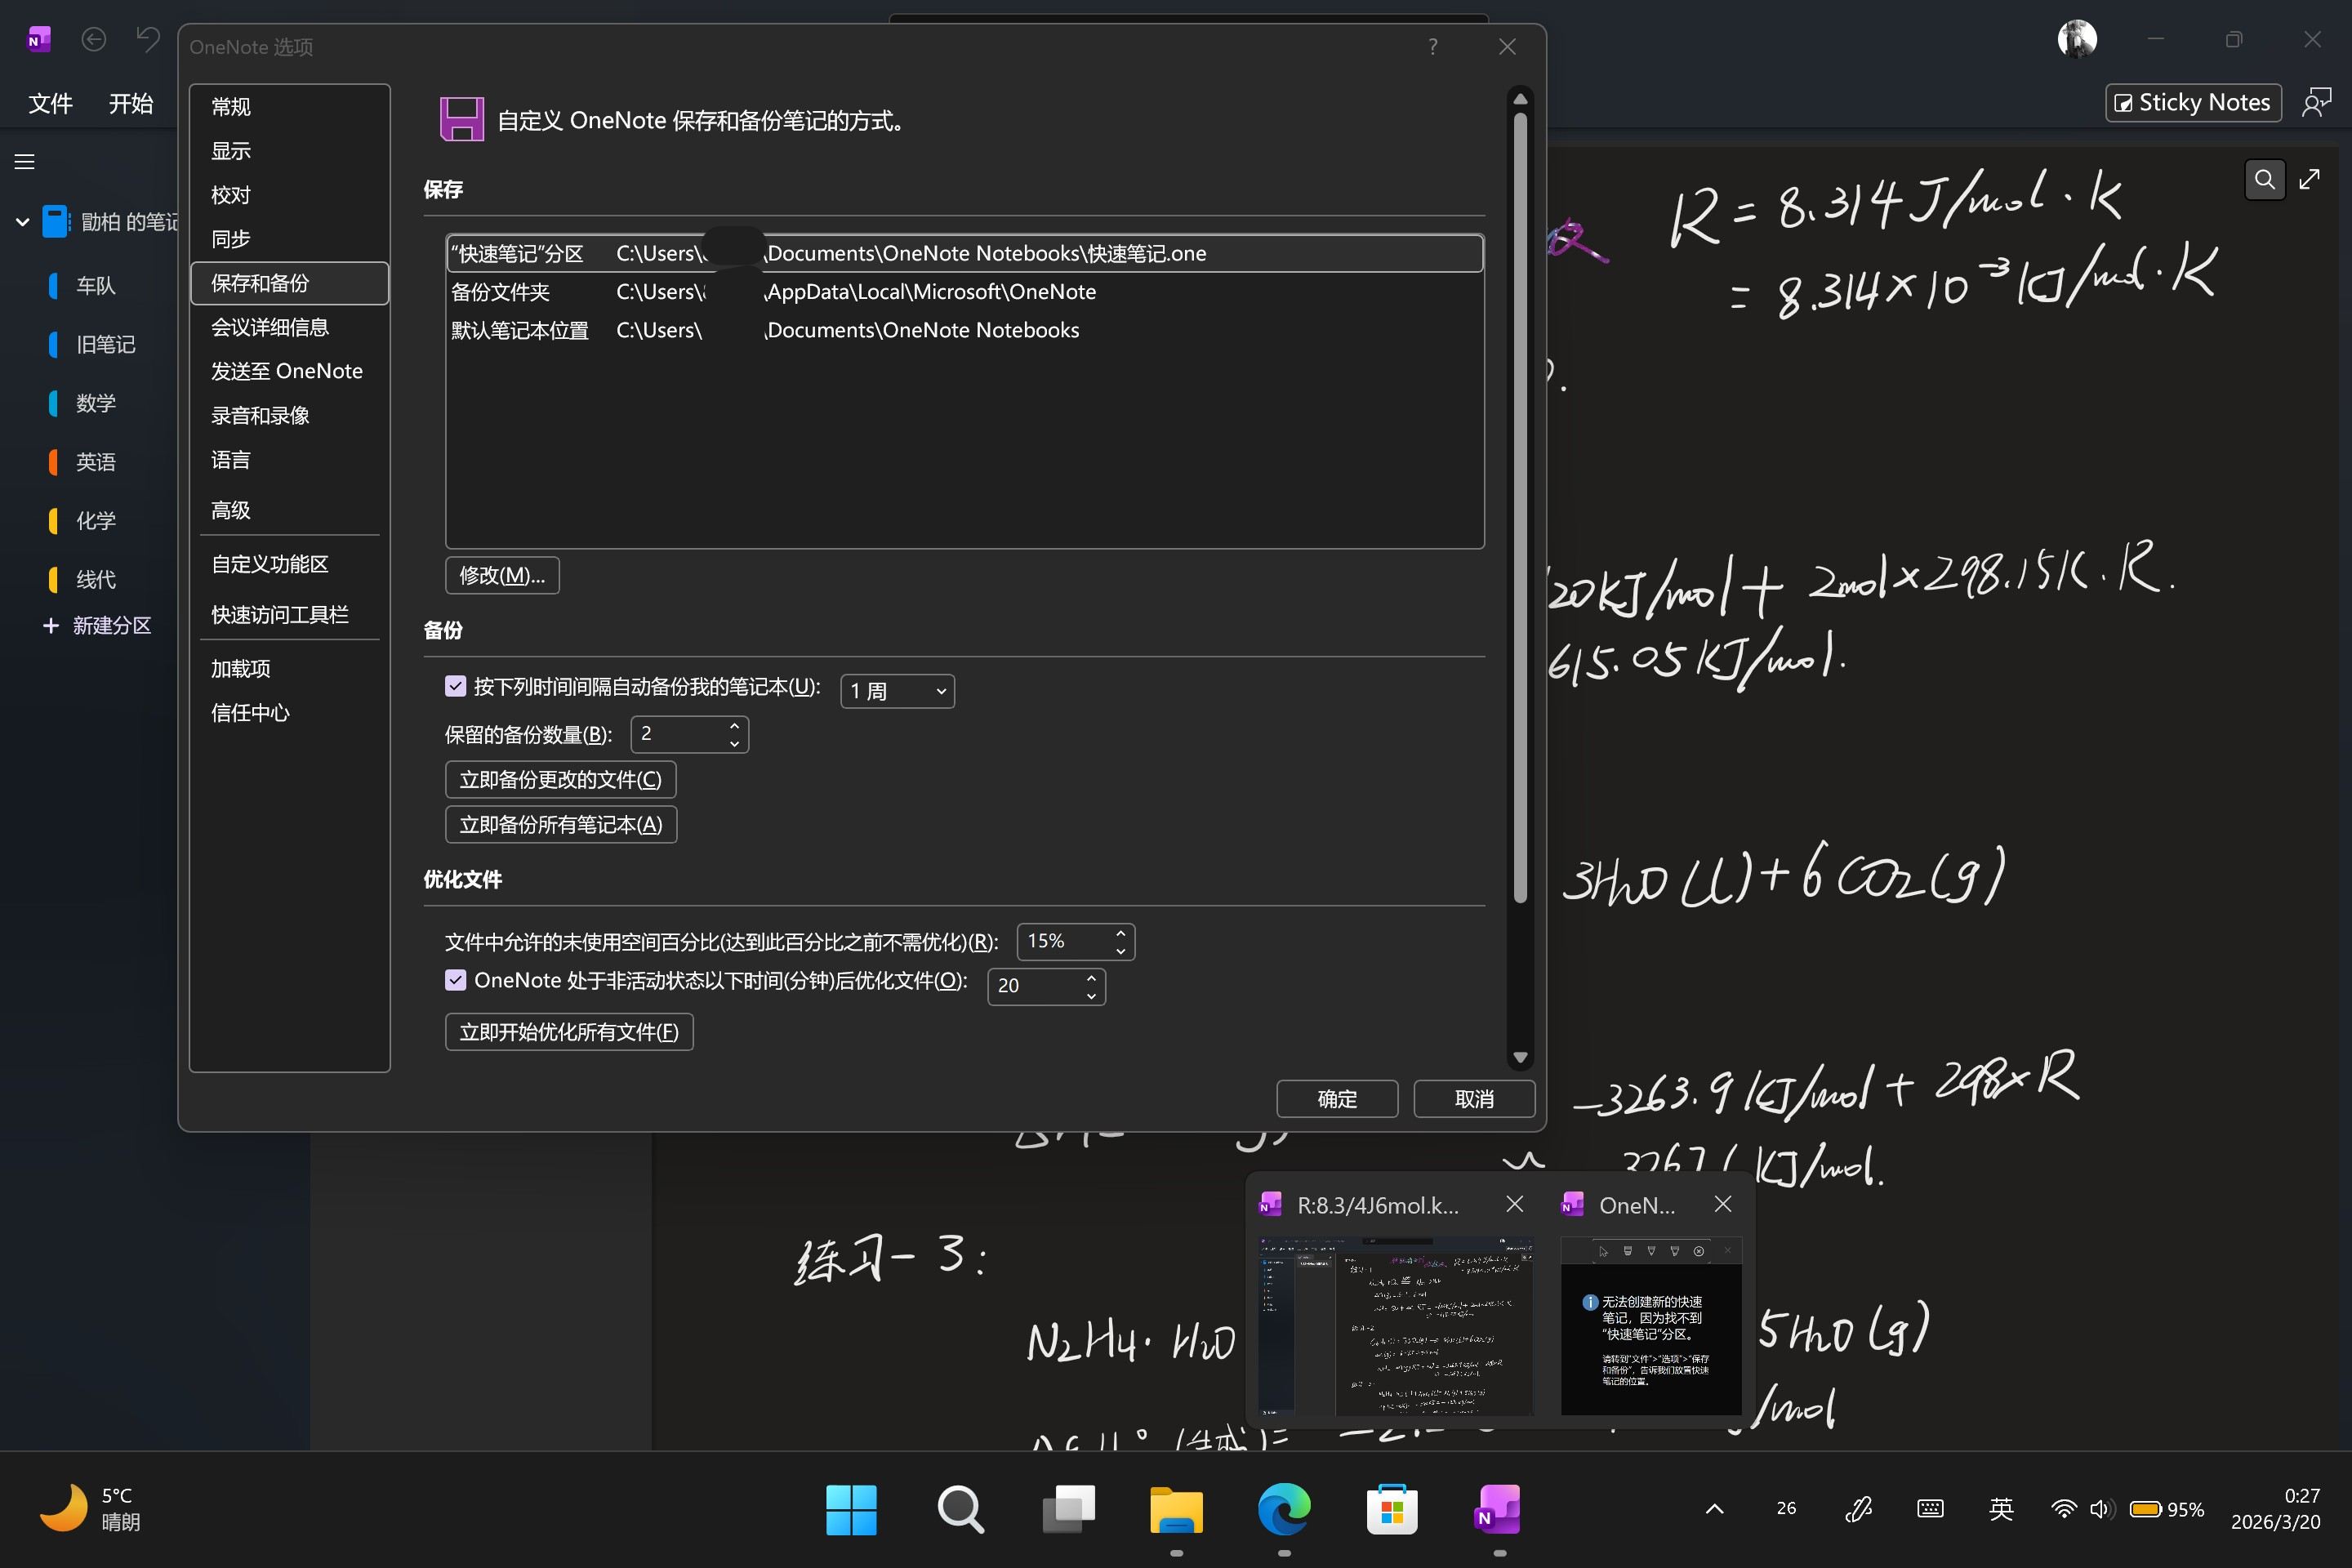The width and height of the screenshot is (2352, 1568).
Task: Click the expand full page view icon
Action: 2309,180
